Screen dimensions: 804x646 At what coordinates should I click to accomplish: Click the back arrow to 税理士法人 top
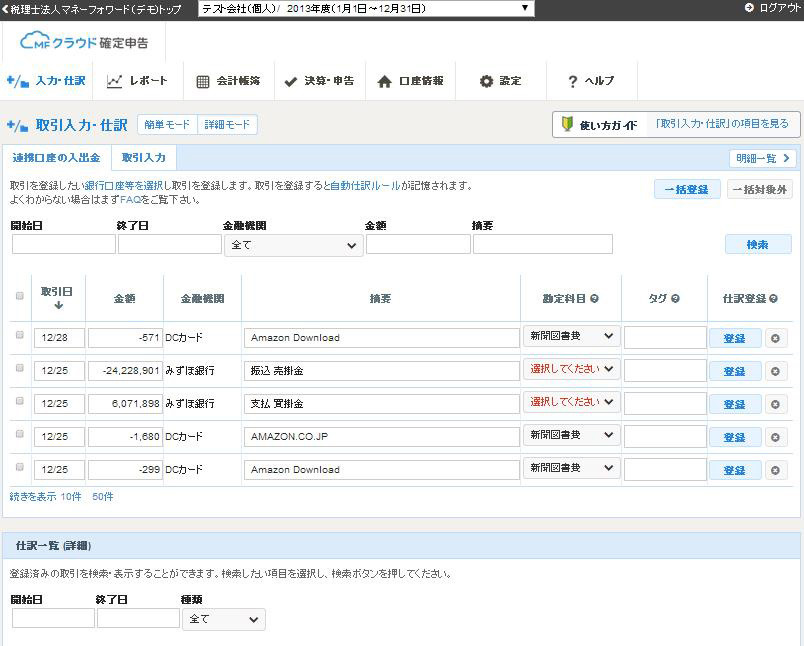tap(5, 9)
